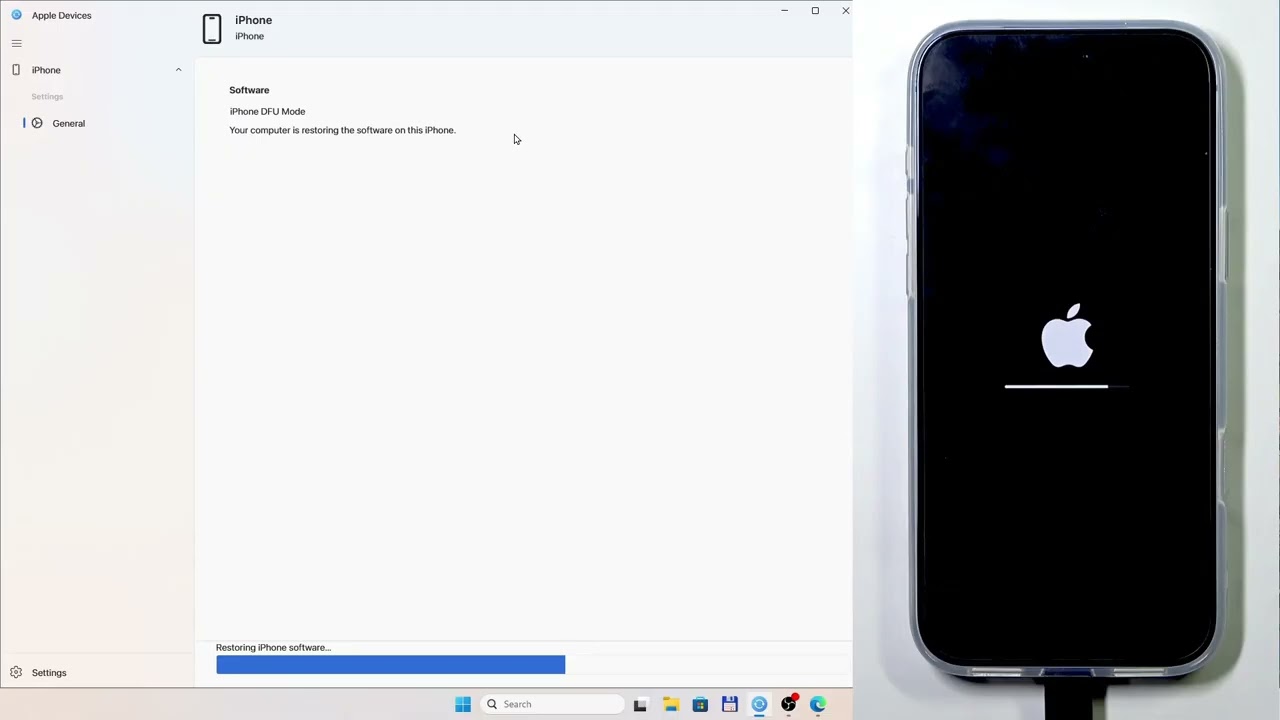The height and width of the screenshot is (720, 1280).
Task: Collapse the iPhone sidebar section
Action: pos(179,70)
